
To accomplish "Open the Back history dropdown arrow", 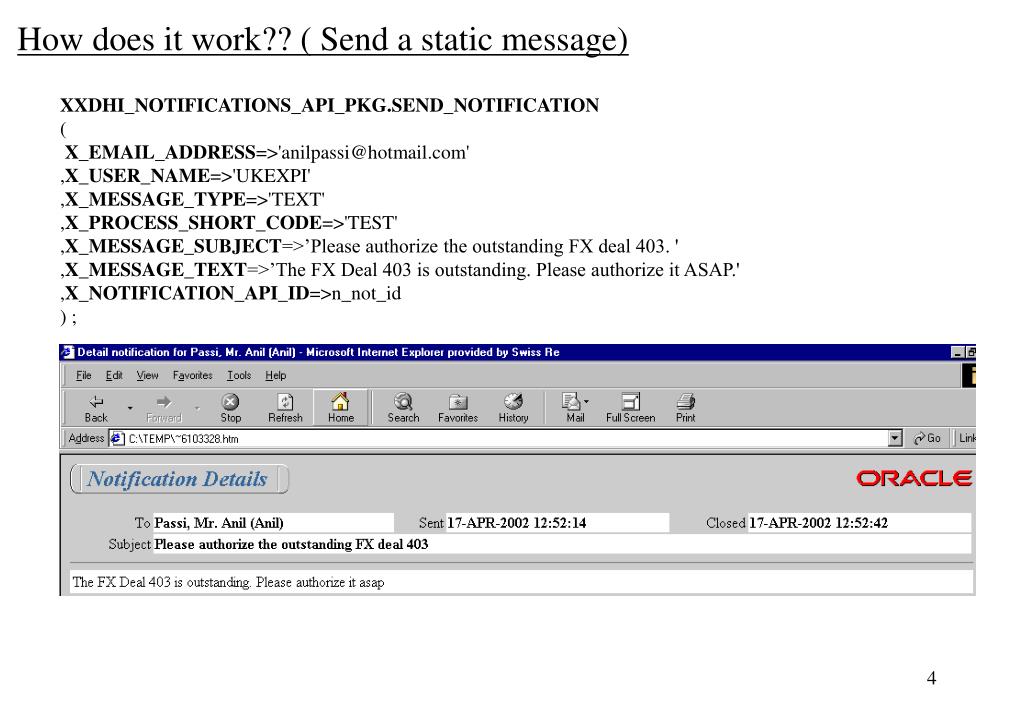I will tap(130, 408).
